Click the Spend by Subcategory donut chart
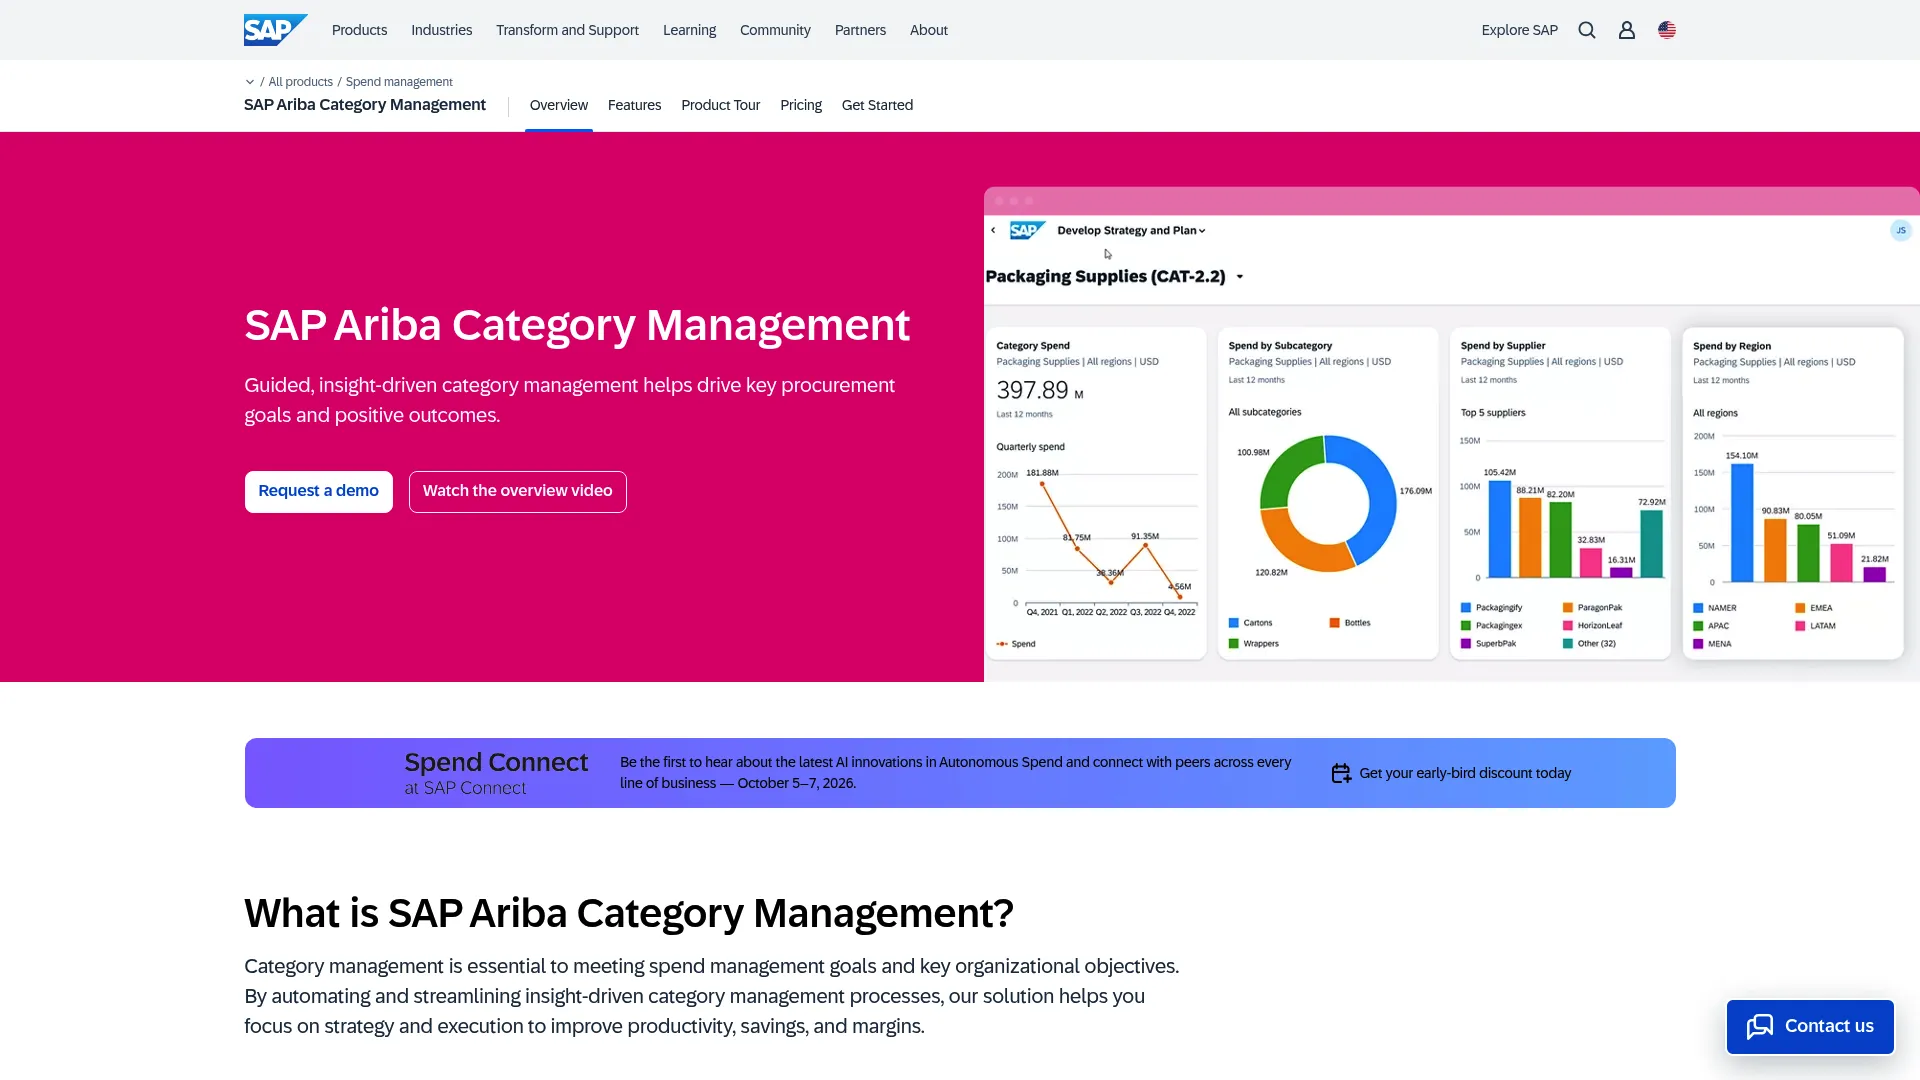Viewport: 1920px width, 1080px height. (1327, 503)
